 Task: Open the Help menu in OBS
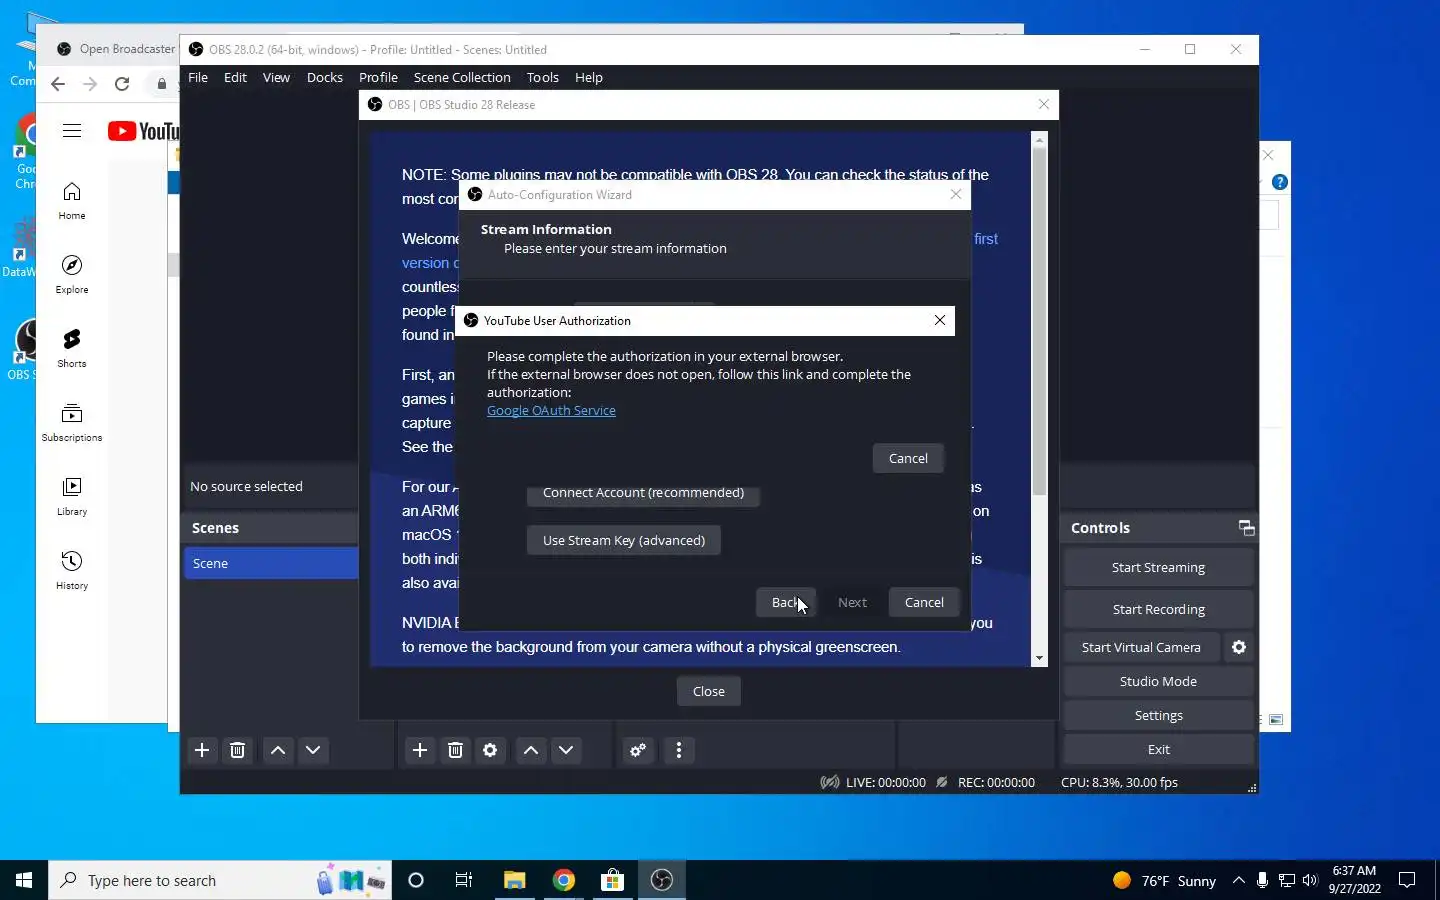tap(588, 77)
